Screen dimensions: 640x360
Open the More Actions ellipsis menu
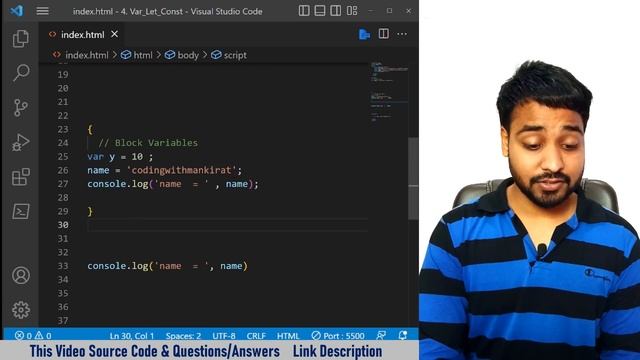(402, 34)
